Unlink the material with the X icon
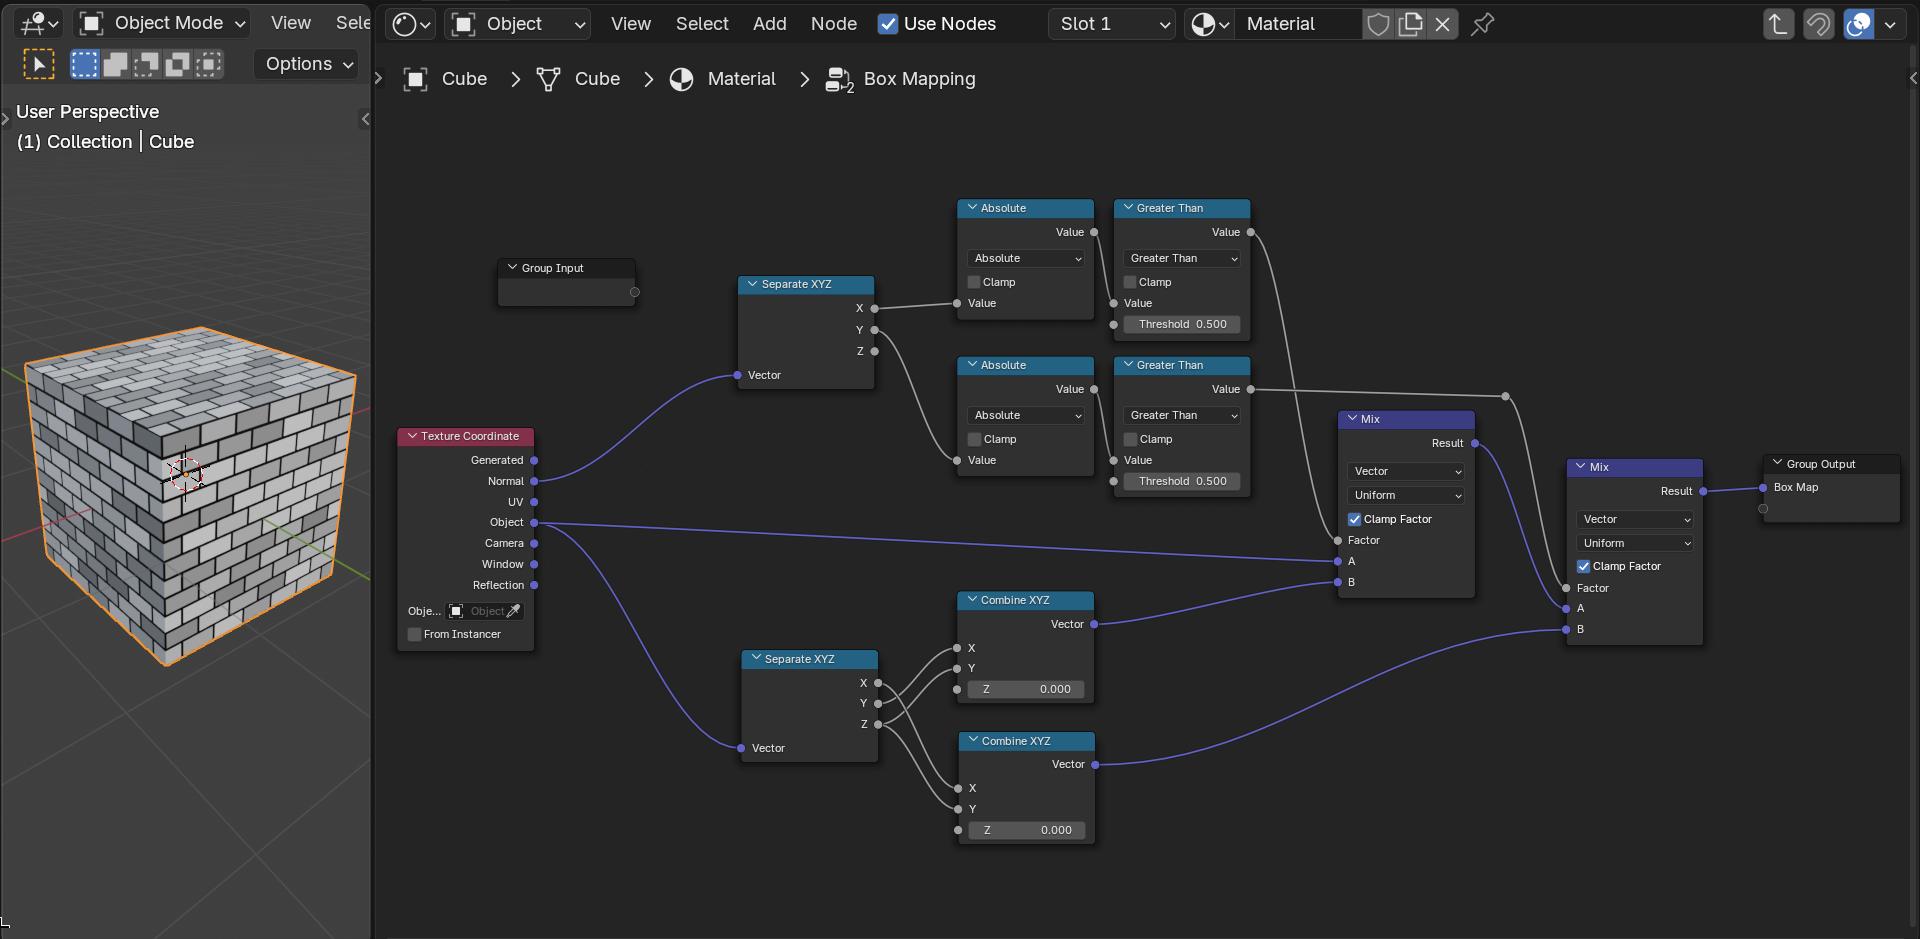This screenshot has height=939, width=1920. coord(1442,24)
